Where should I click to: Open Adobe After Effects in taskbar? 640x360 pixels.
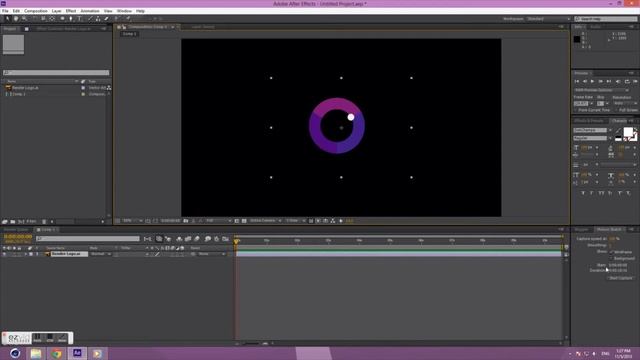pos(77,353)
